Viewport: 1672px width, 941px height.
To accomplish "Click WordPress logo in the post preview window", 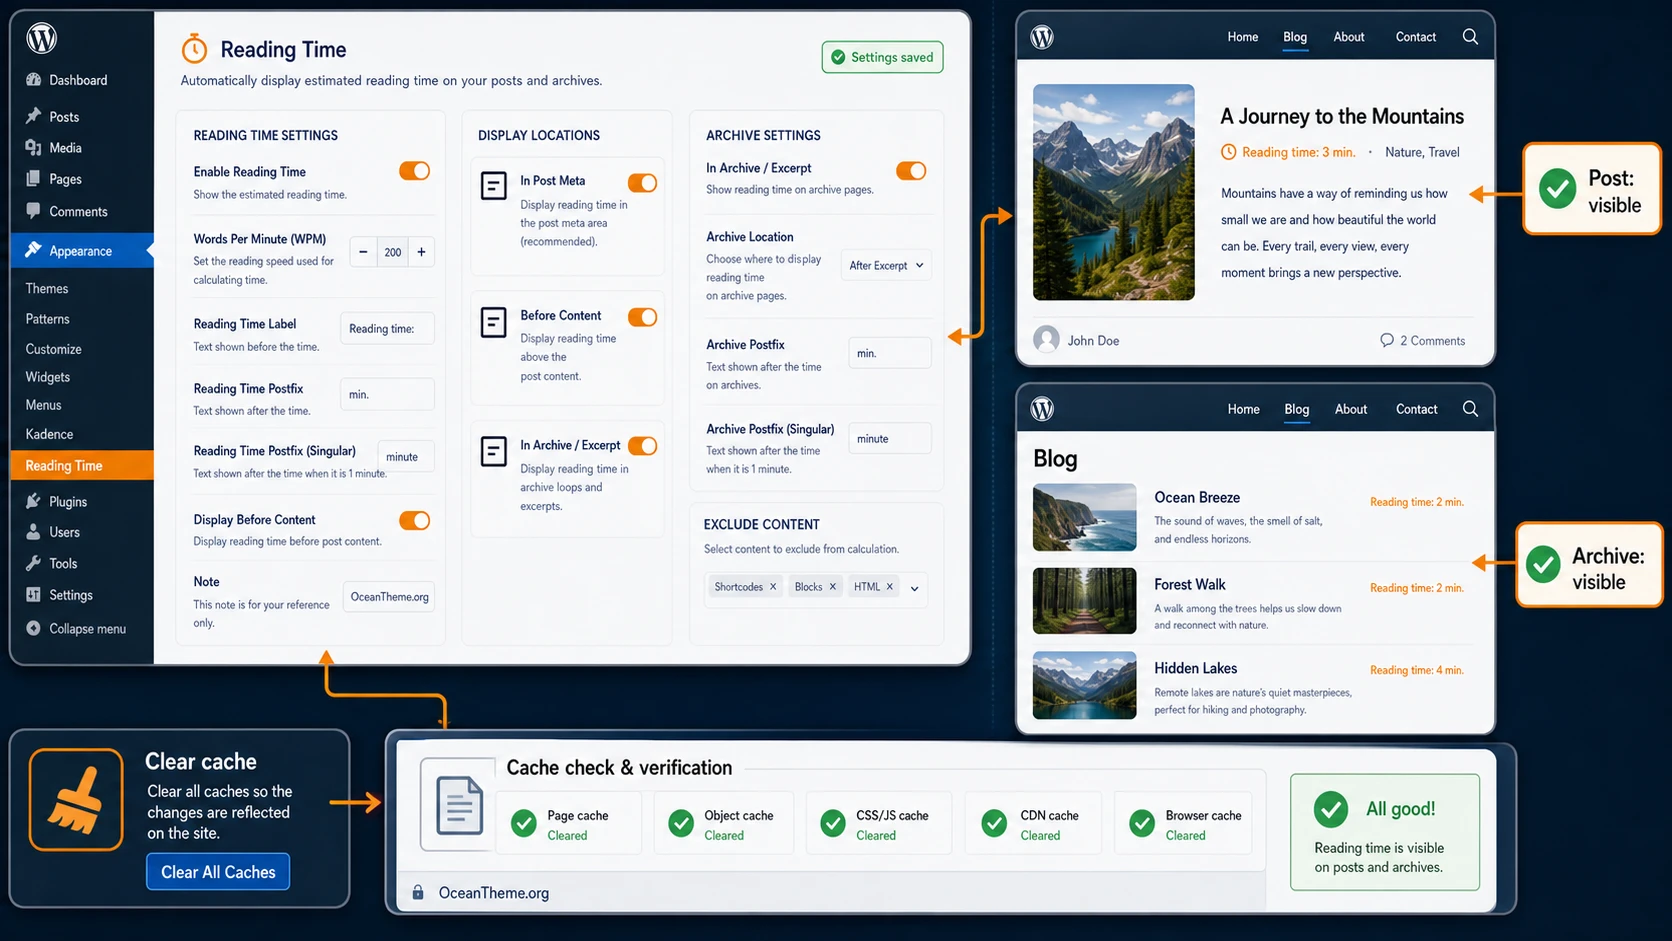I will click(x=1042, y=37).
